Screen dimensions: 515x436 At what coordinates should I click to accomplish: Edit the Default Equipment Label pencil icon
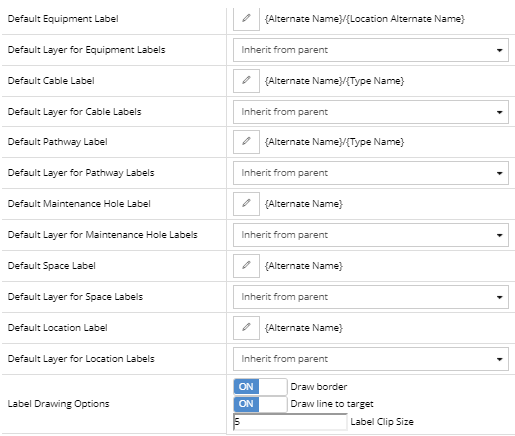(246, 19)
